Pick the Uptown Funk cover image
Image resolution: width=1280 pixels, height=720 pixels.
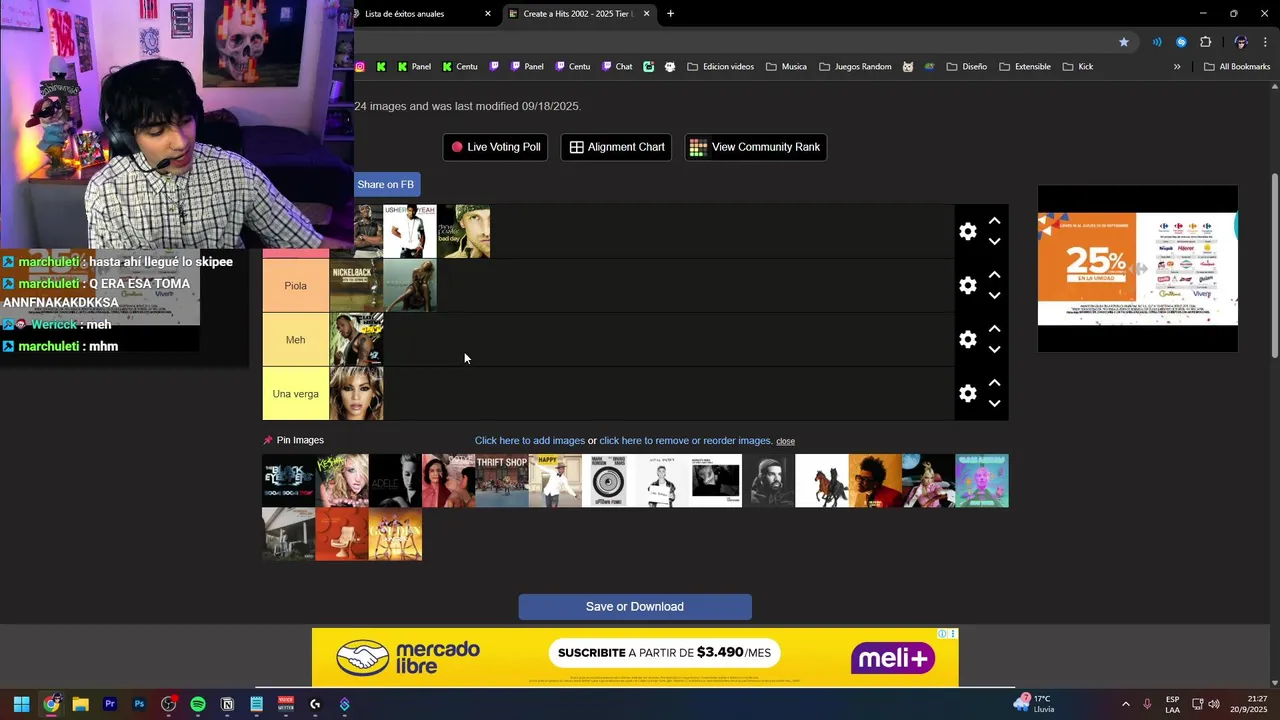point(608,481)
